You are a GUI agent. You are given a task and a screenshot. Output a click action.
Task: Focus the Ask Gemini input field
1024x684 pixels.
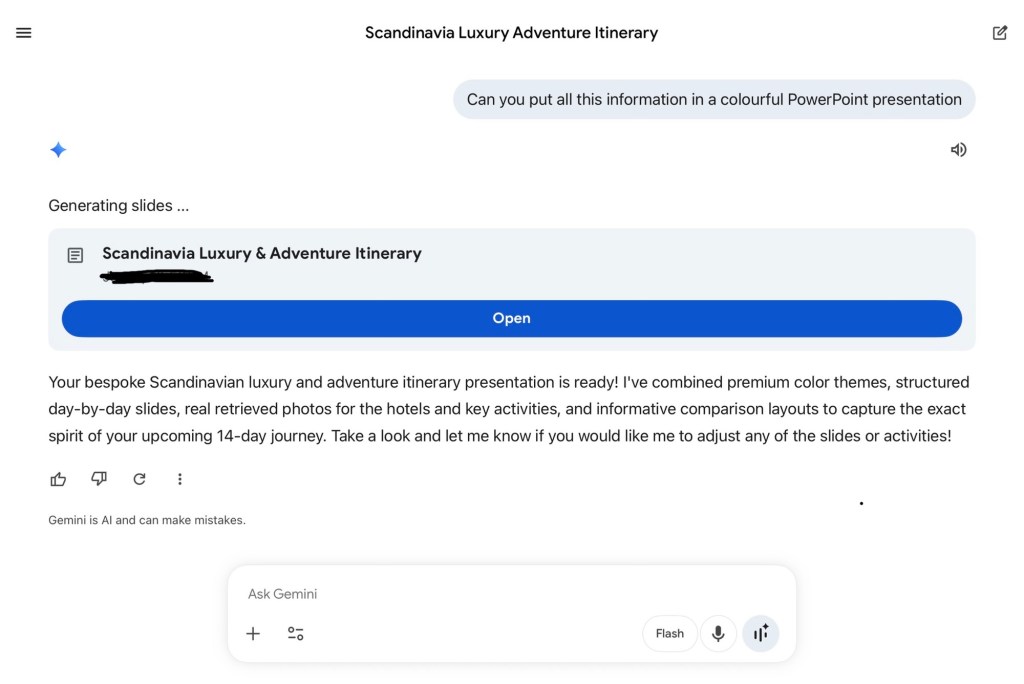pos(511,594)
